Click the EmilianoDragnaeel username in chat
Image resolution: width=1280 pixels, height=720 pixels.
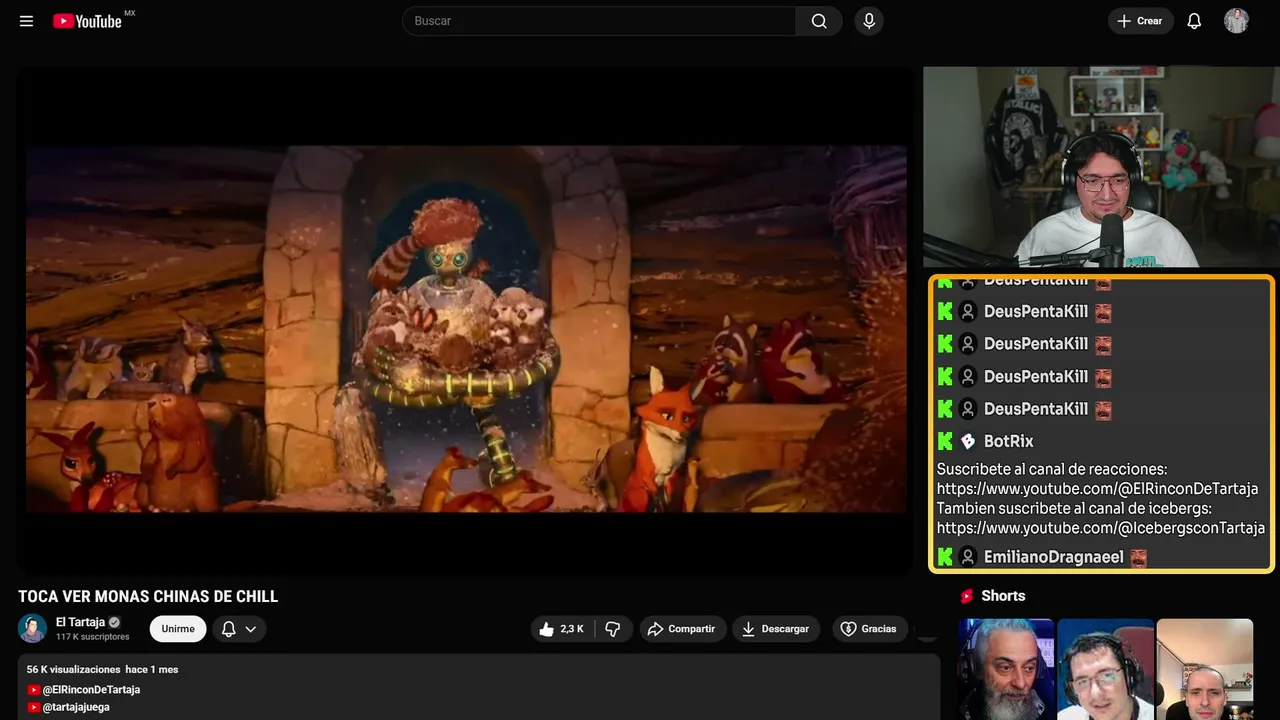[x=1053, y=557]
